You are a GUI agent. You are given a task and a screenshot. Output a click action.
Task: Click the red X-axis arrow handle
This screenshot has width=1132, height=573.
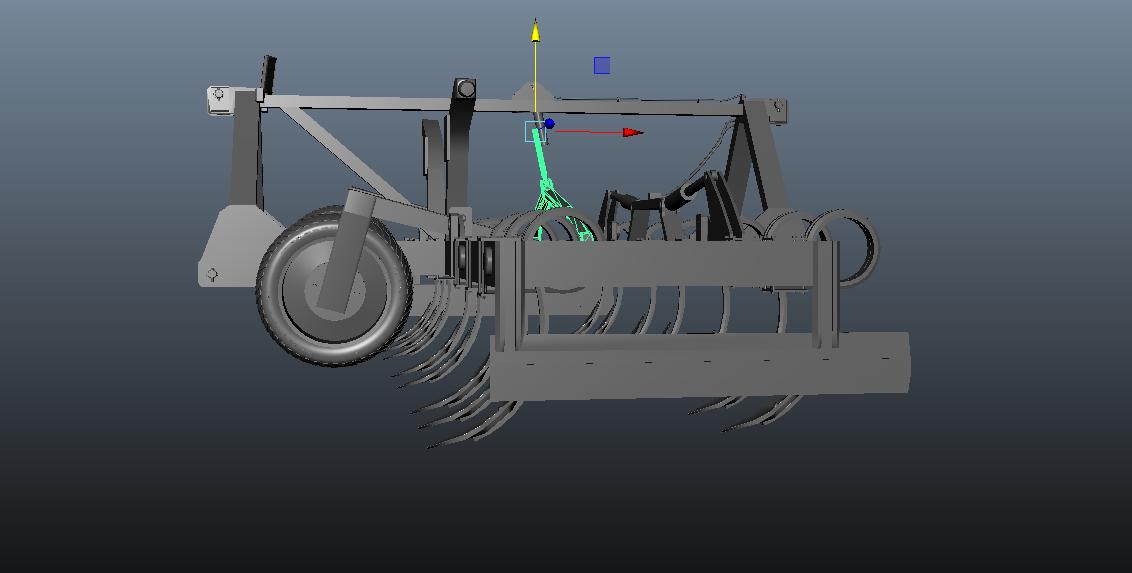point(632,132)
